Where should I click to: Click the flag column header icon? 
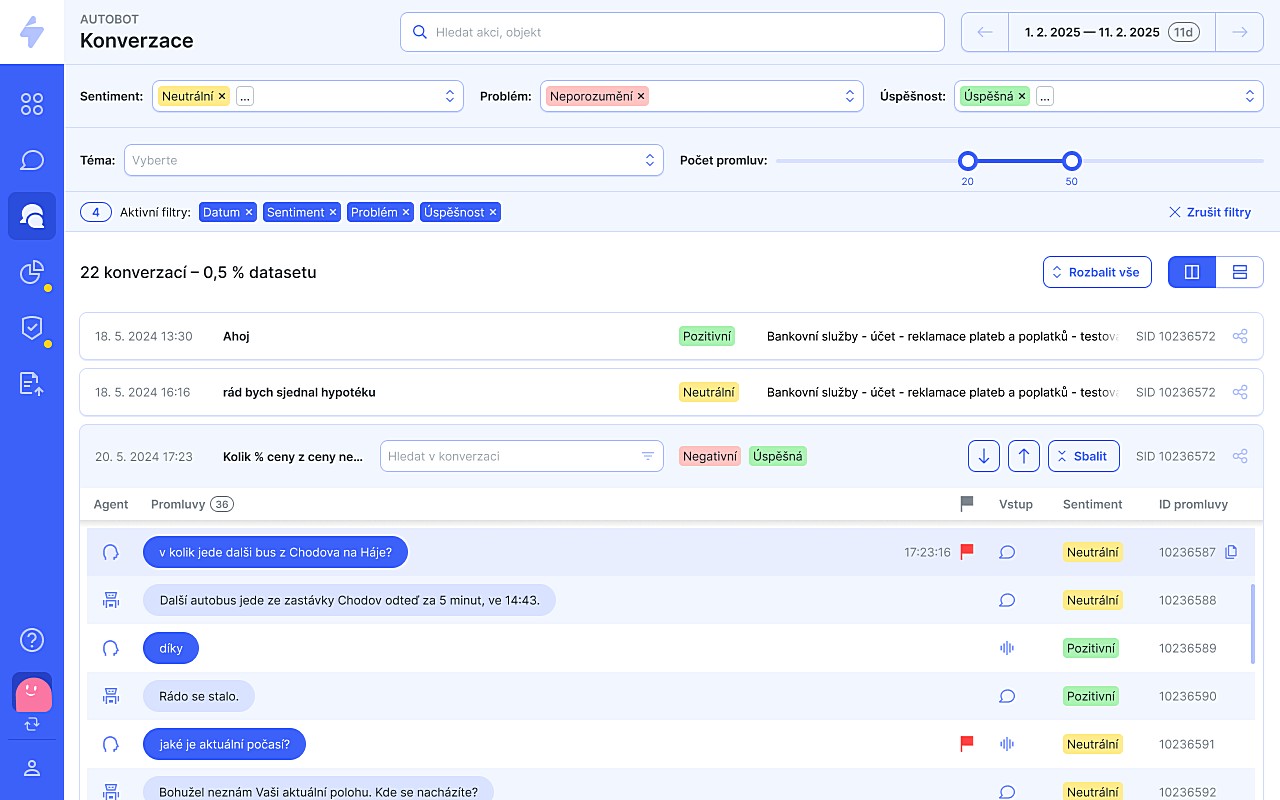point(967,504)
